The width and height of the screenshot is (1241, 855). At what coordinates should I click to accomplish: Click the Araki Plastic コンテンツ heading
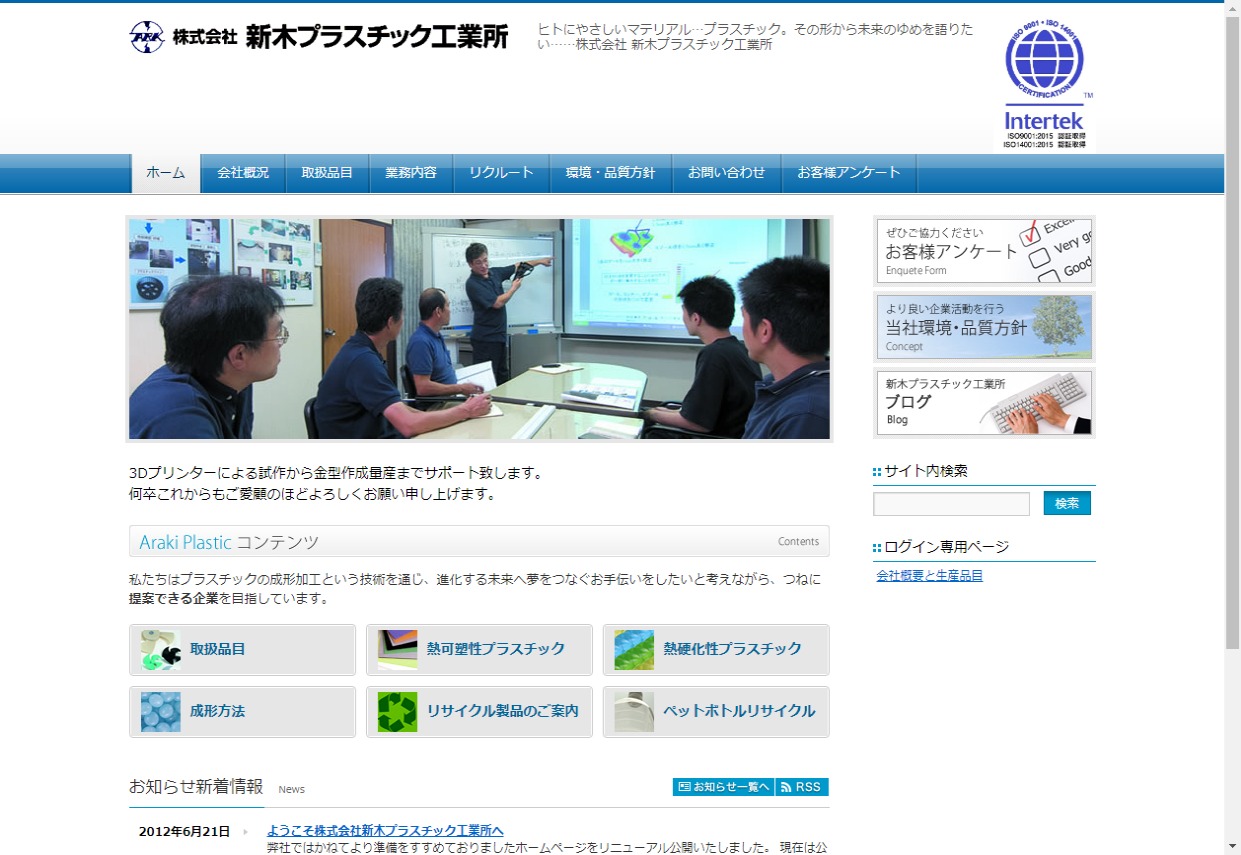[229, 542]
